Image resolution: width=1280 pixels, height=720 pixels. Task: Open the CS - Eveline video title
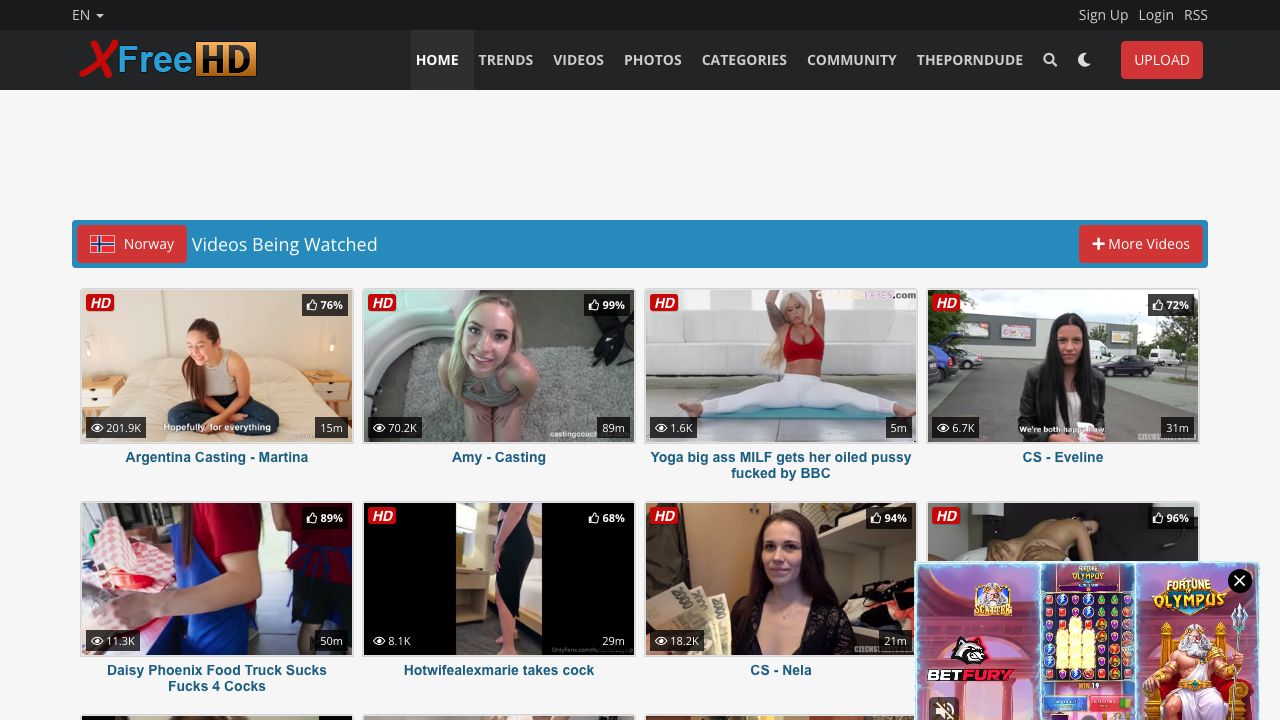pos(1063,457)
